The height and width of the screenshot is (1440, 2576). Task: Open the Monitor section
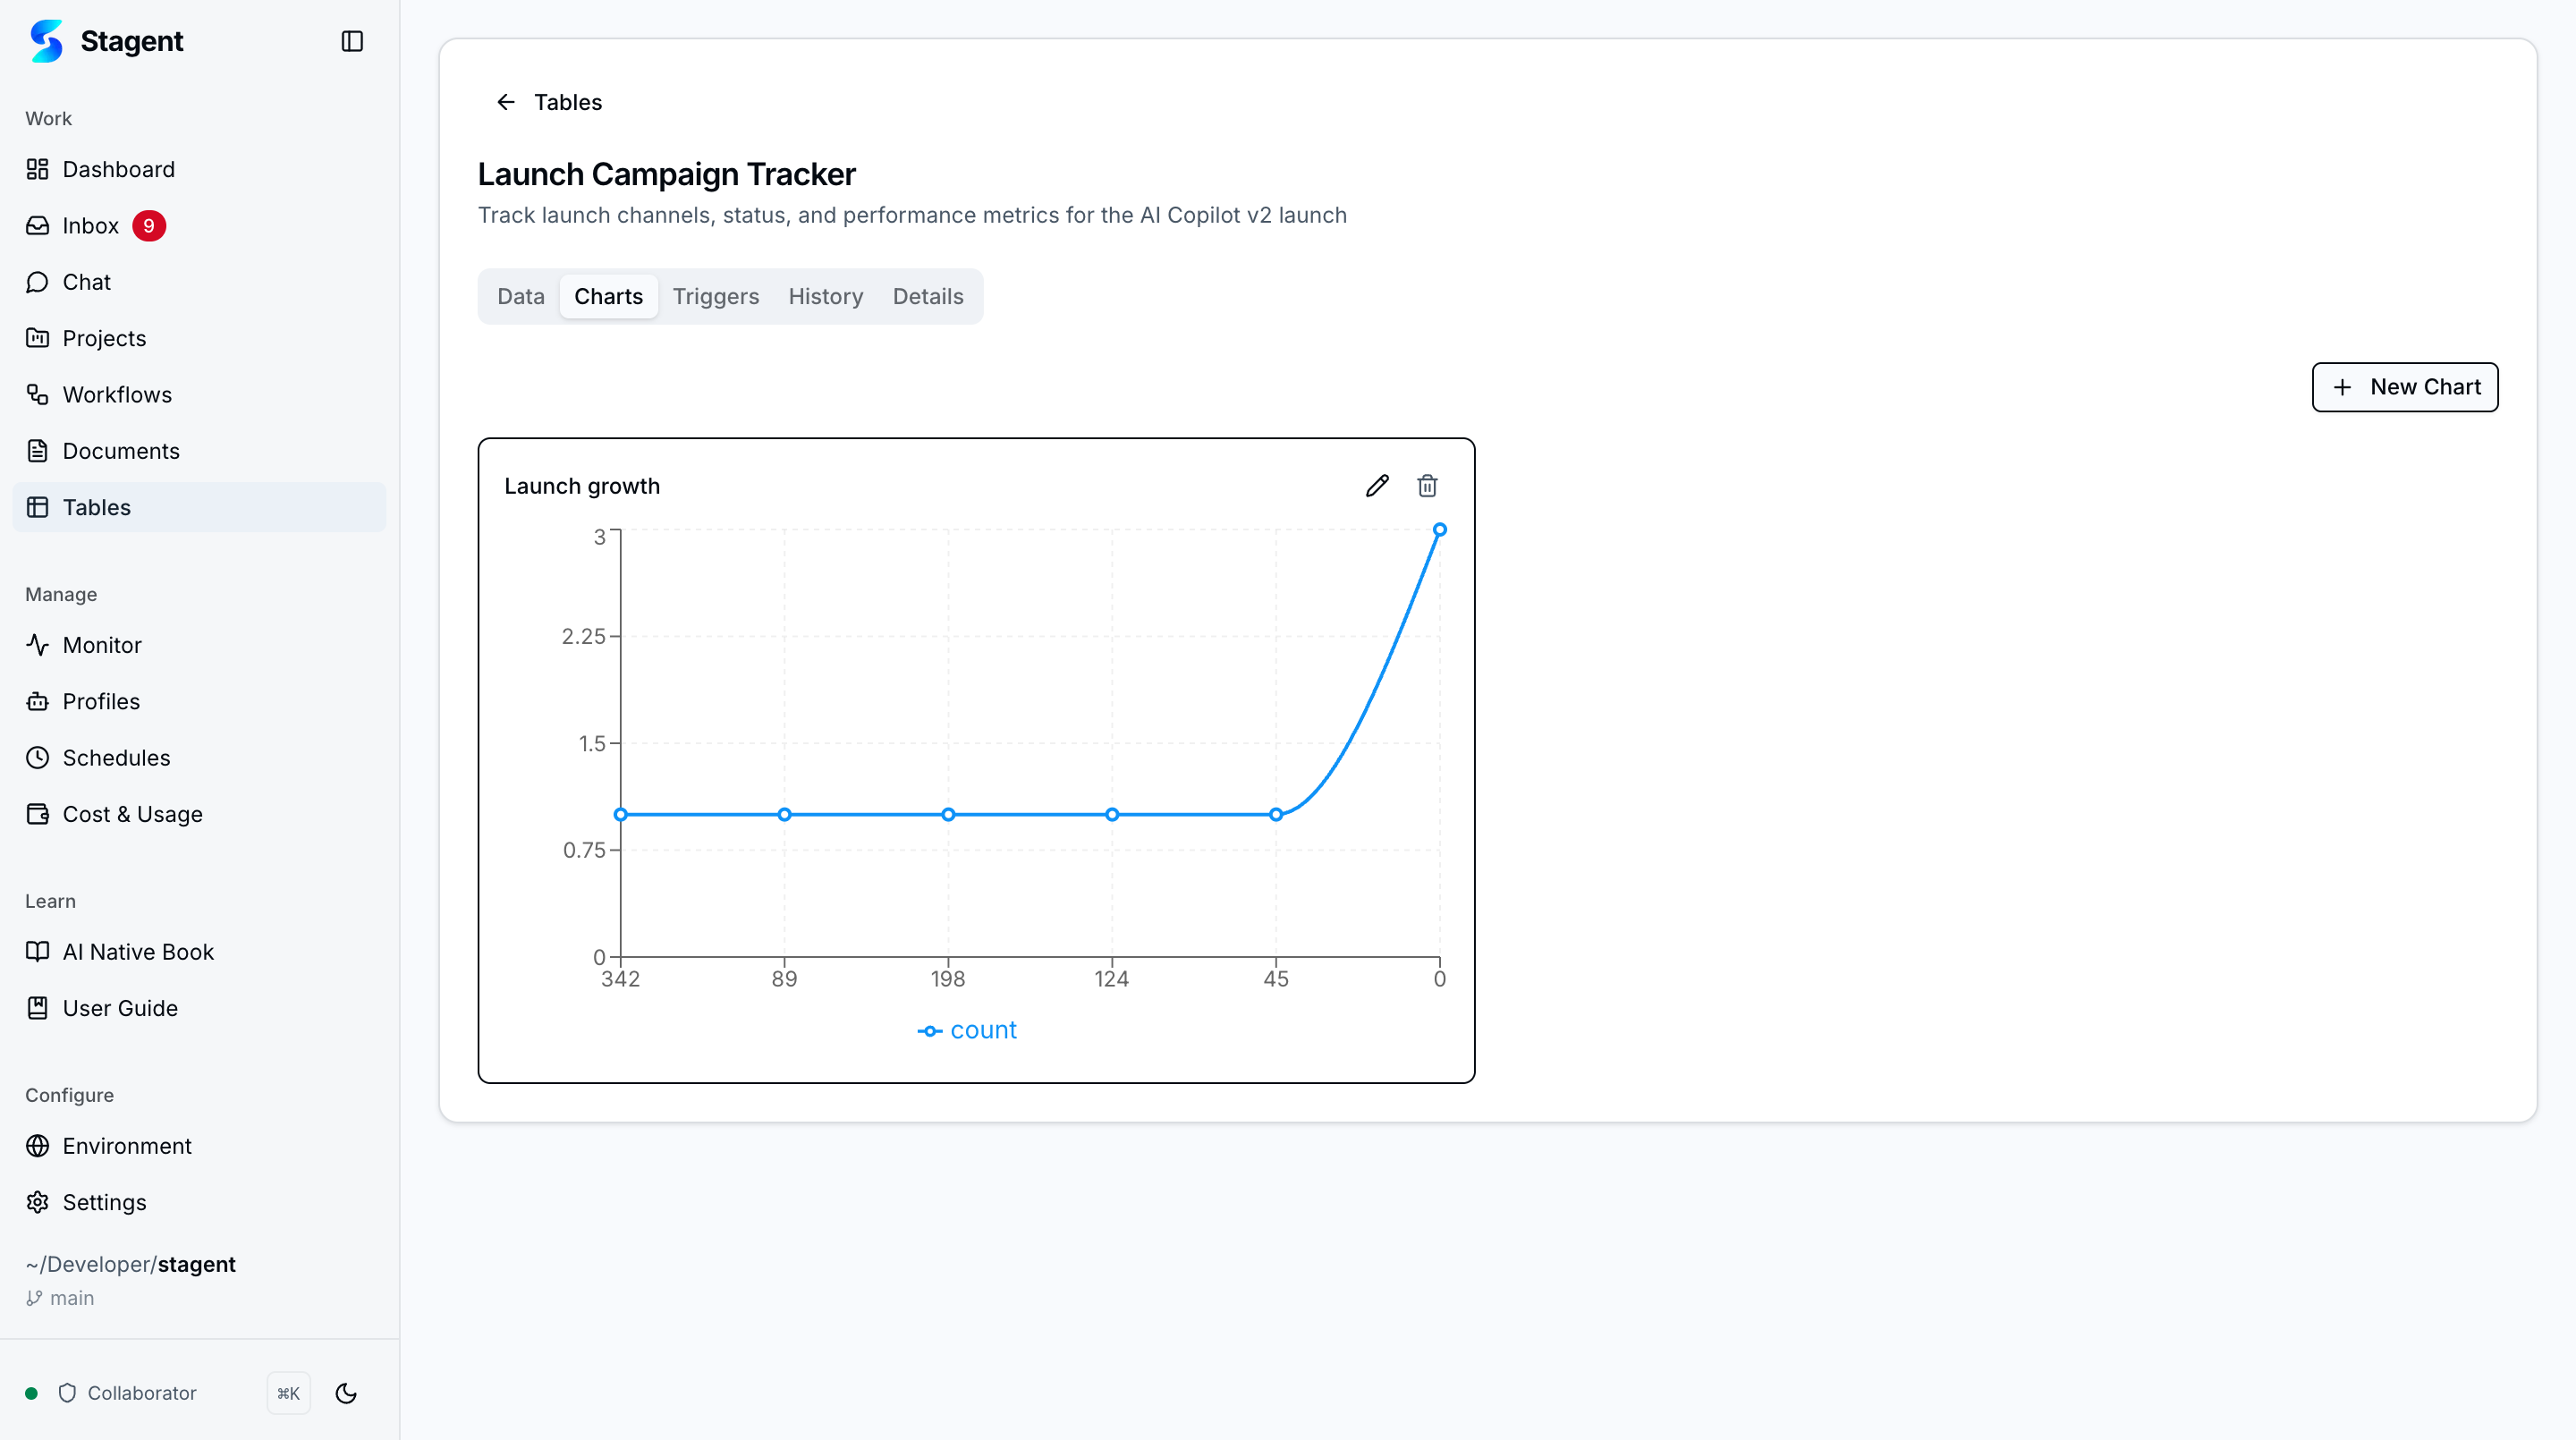click(101, 645)
